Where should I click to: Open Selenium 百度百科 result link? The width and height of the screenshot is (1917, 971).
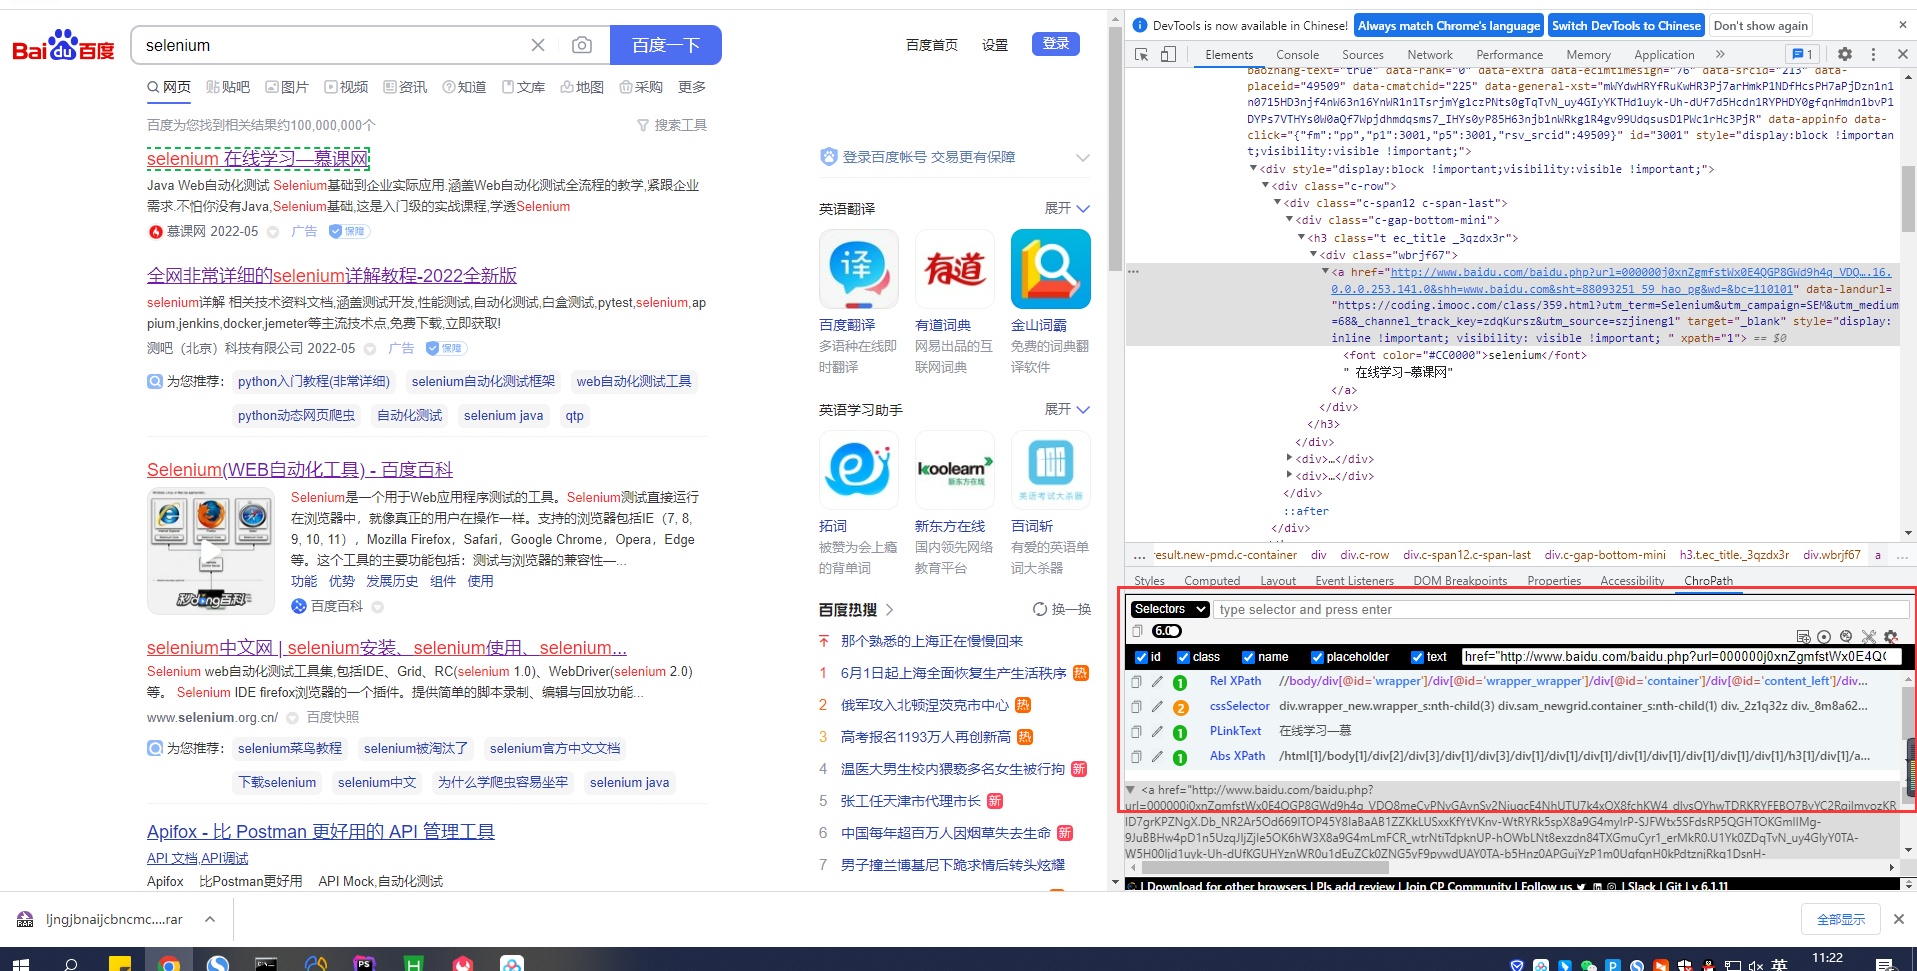(x=300, y=470)
